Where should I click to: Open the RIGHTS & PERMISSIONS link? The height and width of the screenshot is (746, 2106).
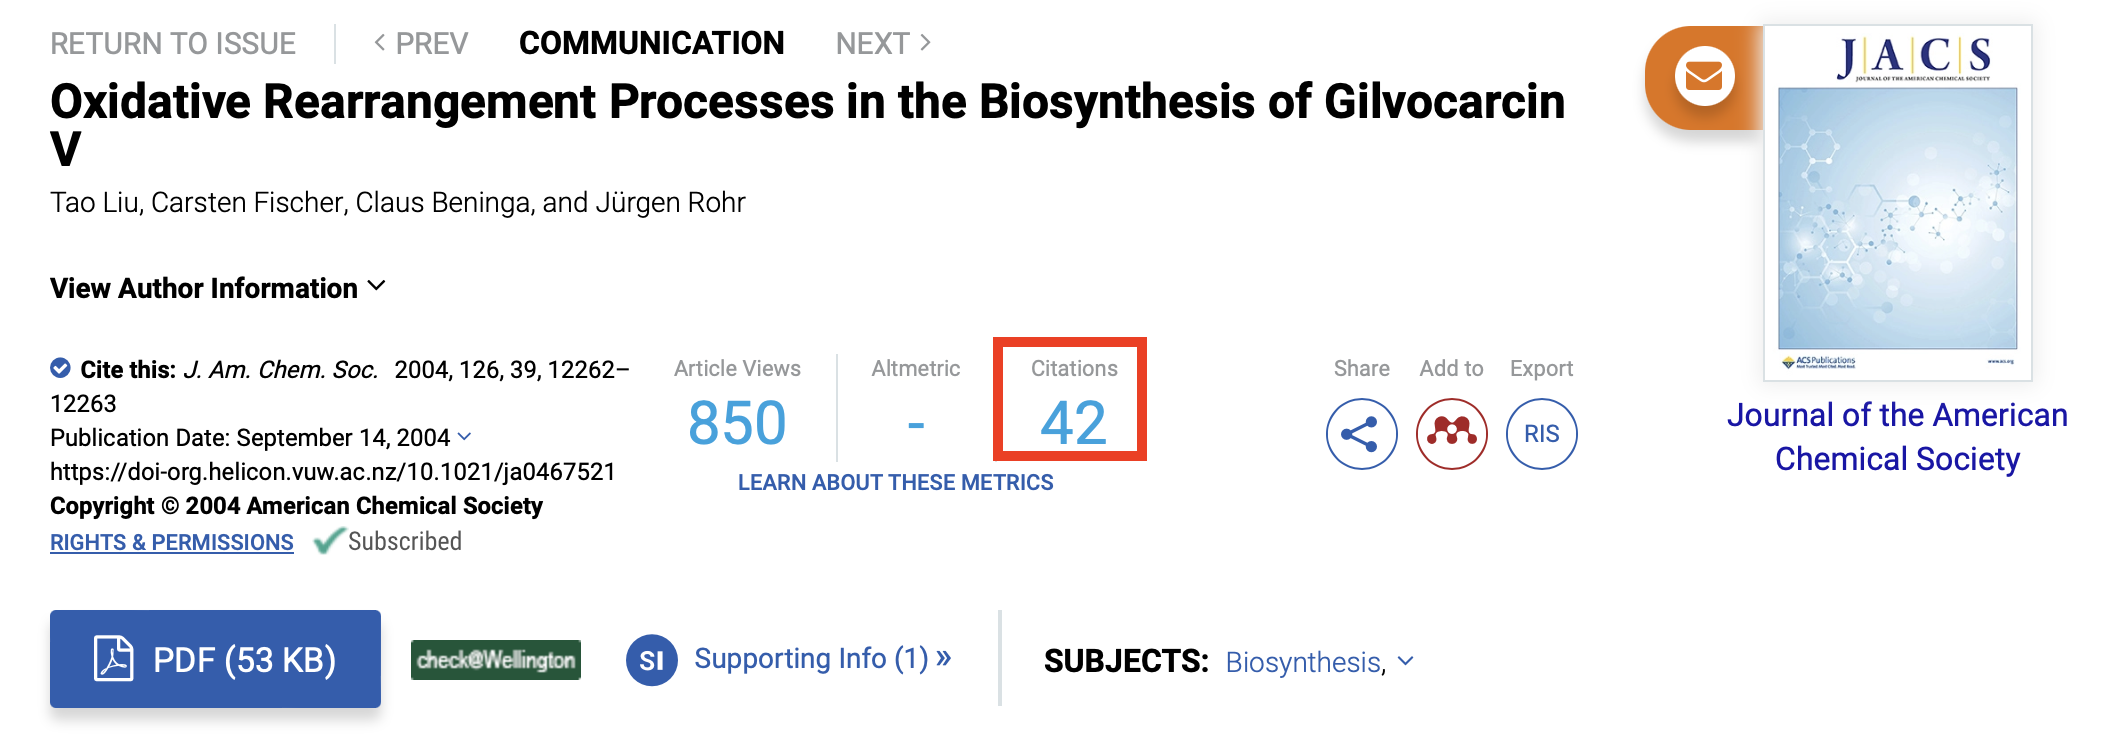pyautogui.click(x=172, y=542)
